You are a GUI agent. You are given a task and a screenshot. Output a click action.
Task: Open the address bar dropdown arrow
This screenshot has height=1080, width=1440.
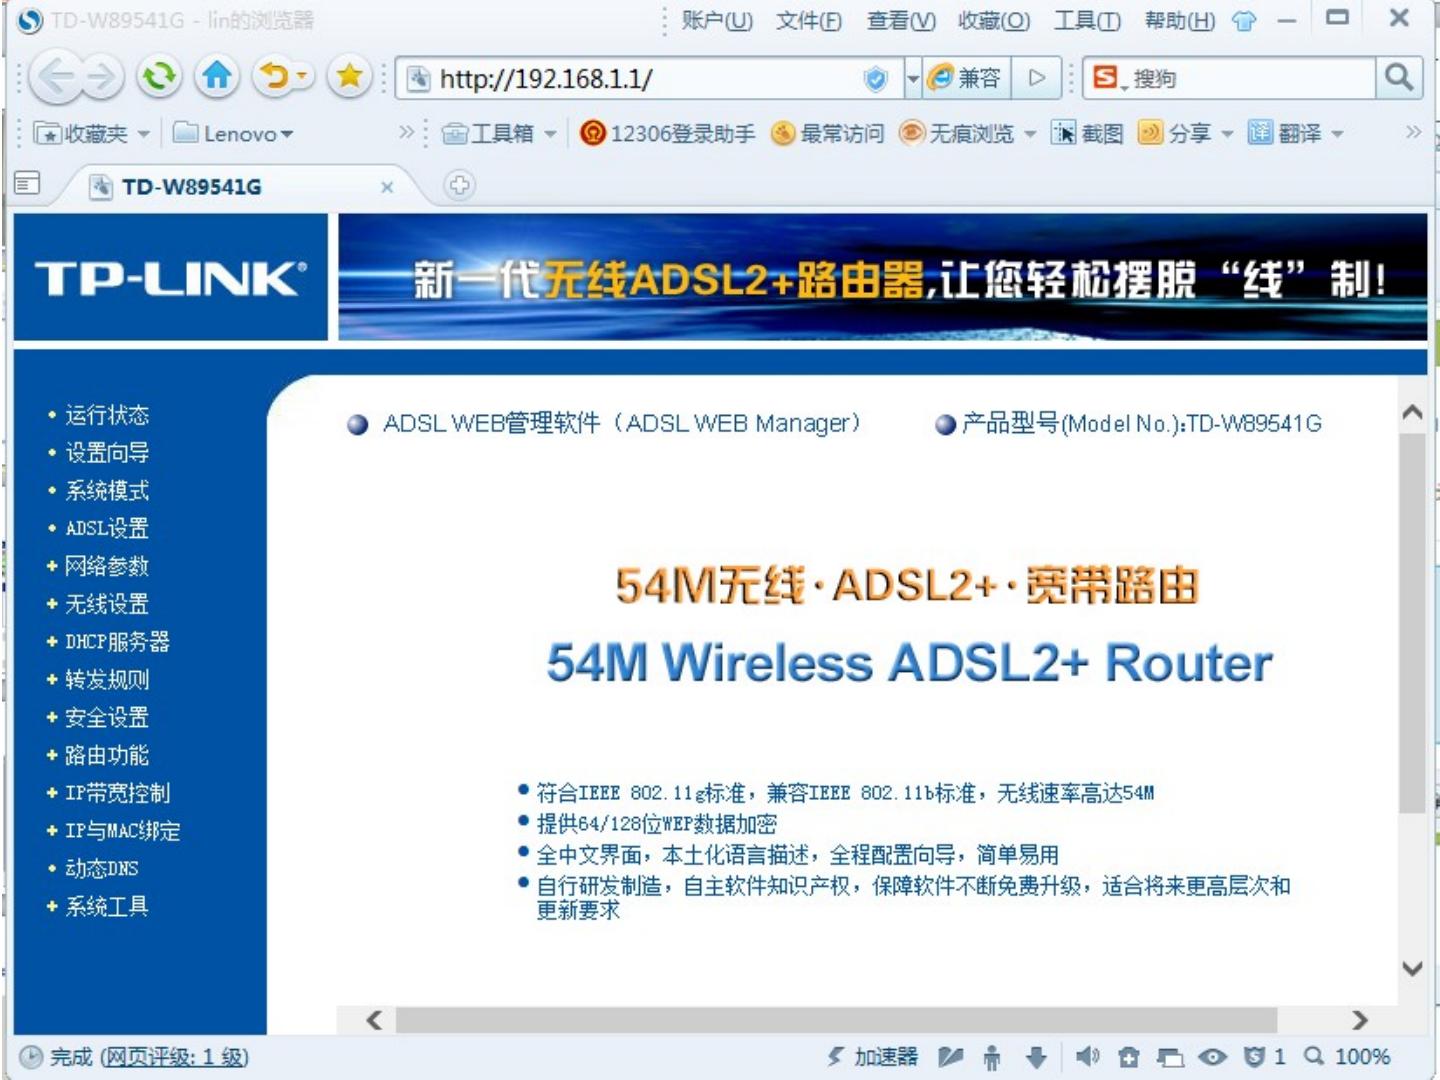pyautogui.click(x=911, y=78)
